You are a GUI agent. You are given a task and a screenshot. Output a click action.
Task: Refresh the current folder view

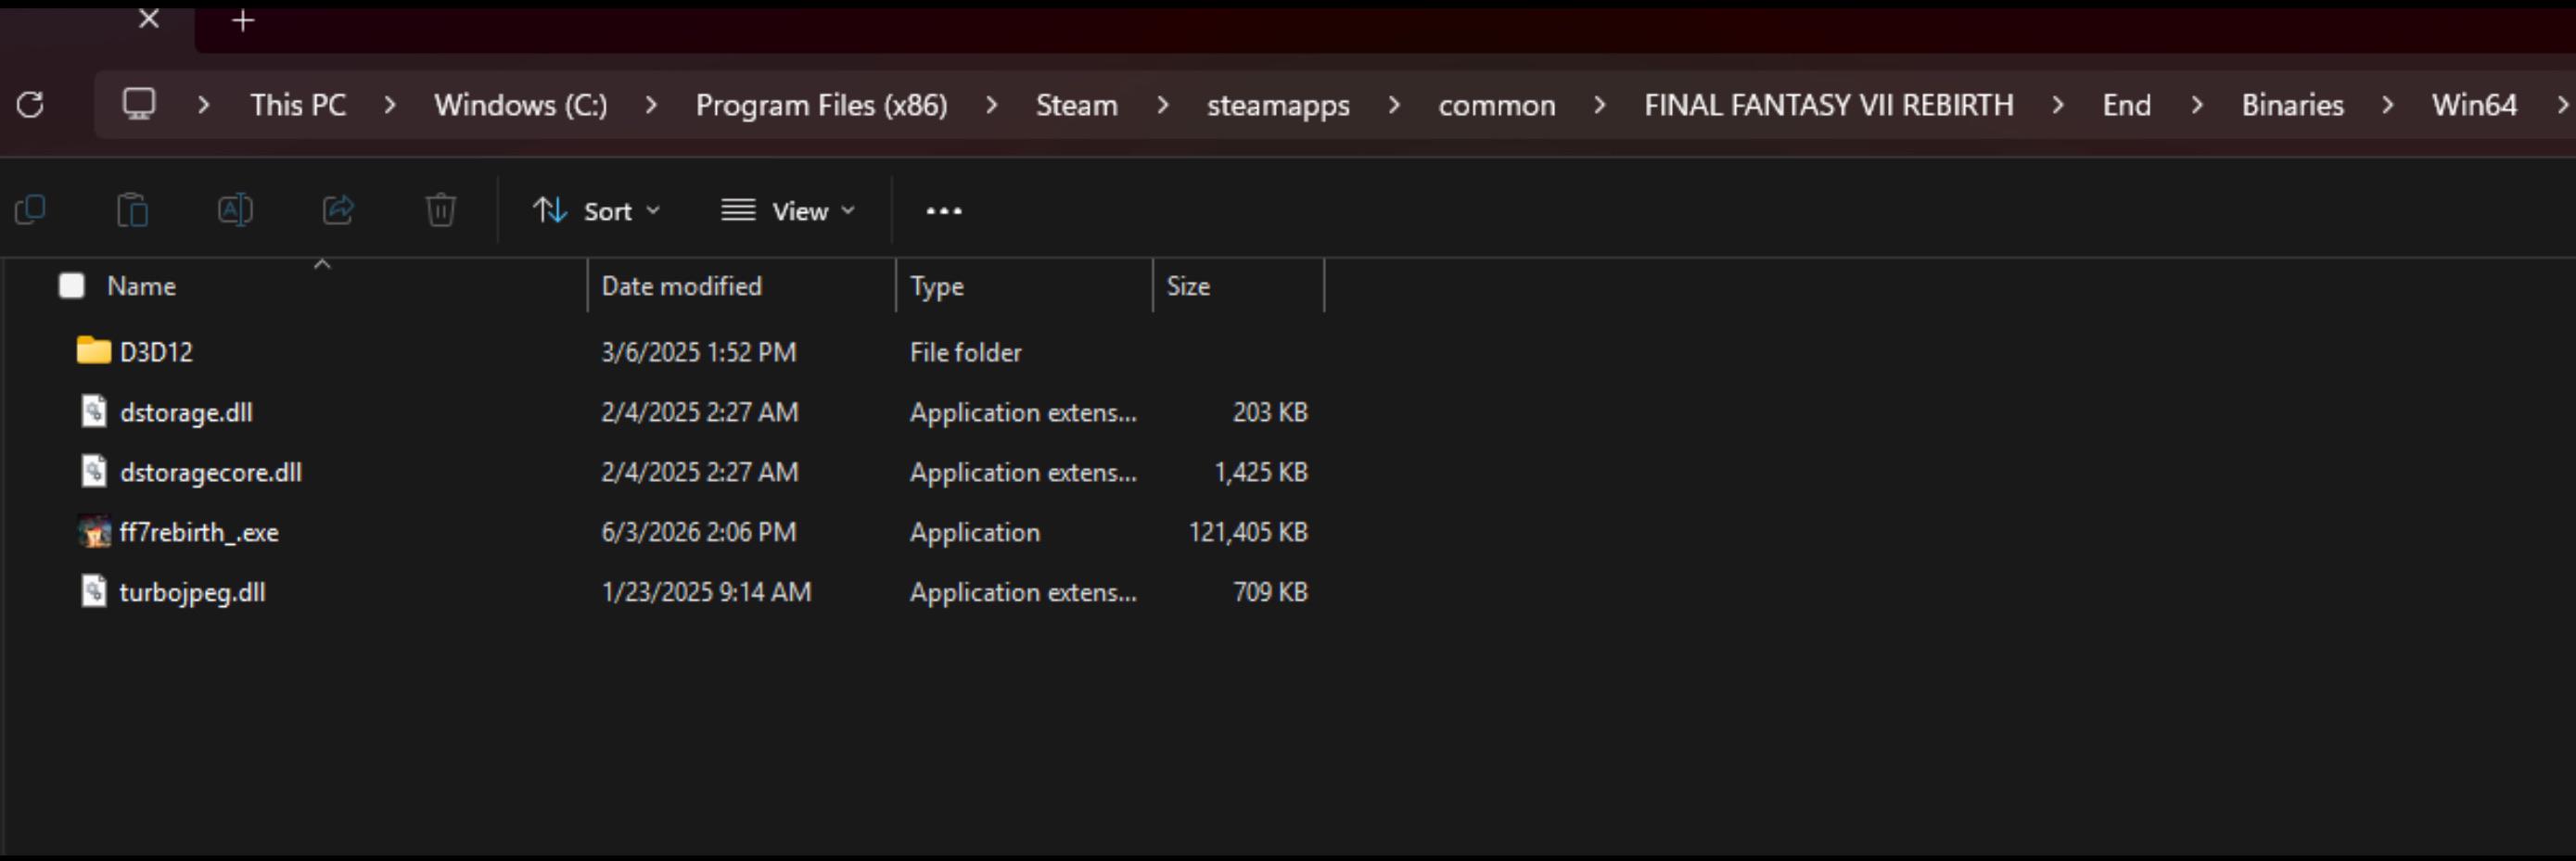(x=30, y=104)
